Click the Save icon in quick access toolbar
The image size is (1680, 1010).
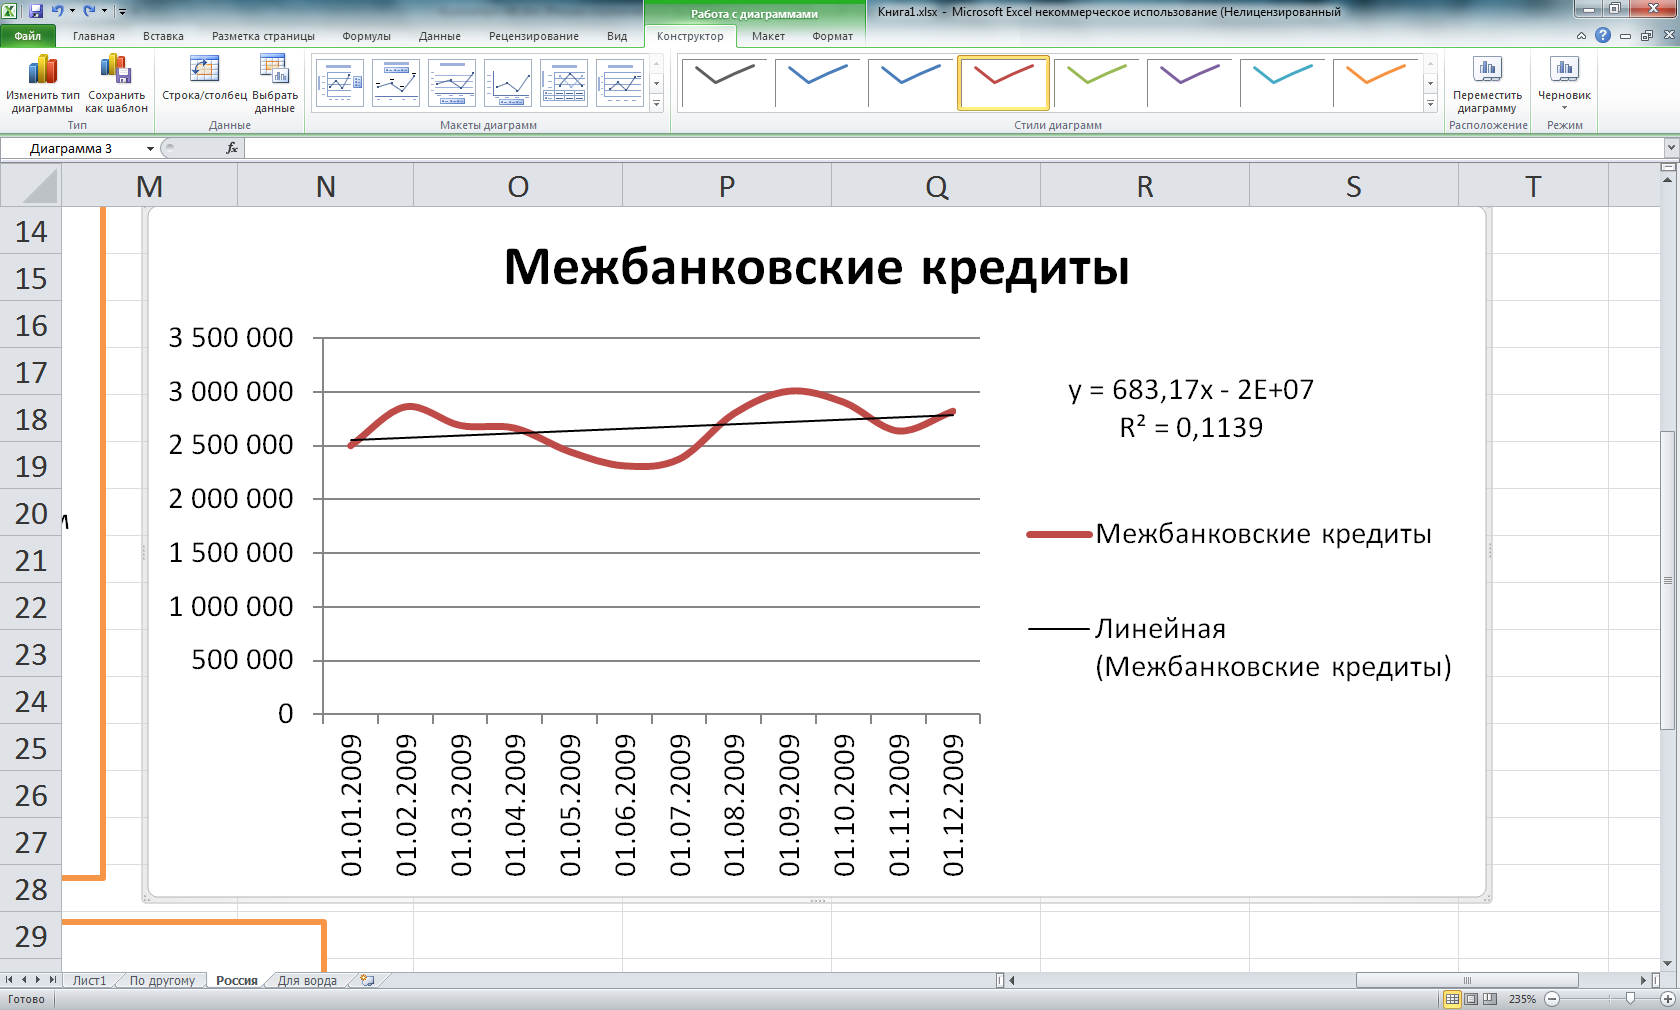[36, 11]
